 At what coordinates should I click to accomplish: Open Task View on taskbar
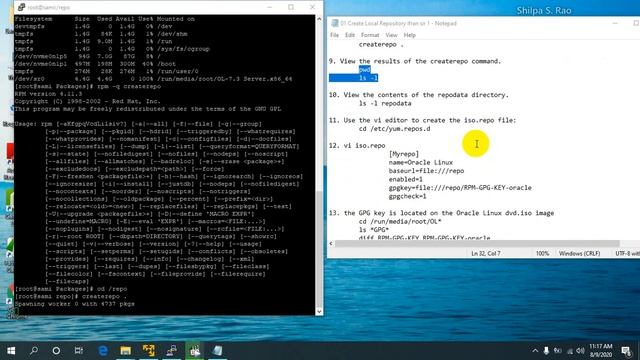tap(79, 351)
